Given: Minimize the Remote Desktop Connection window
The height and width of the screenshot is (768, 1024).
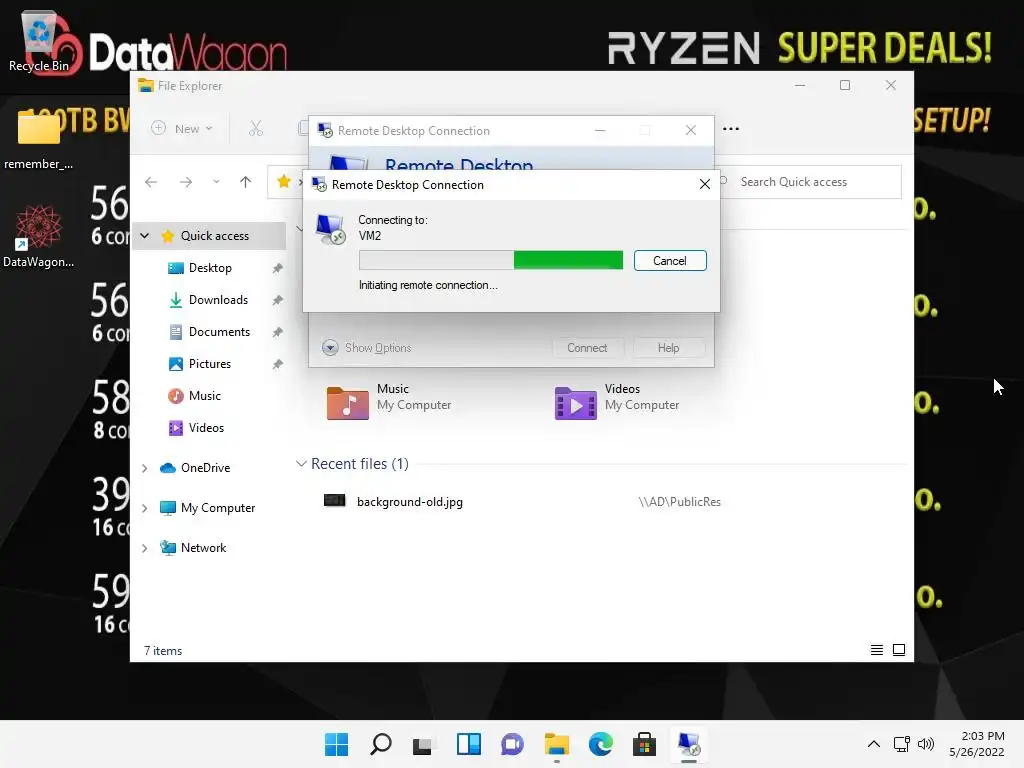Looking at the screenshot, I should point(600,130).
